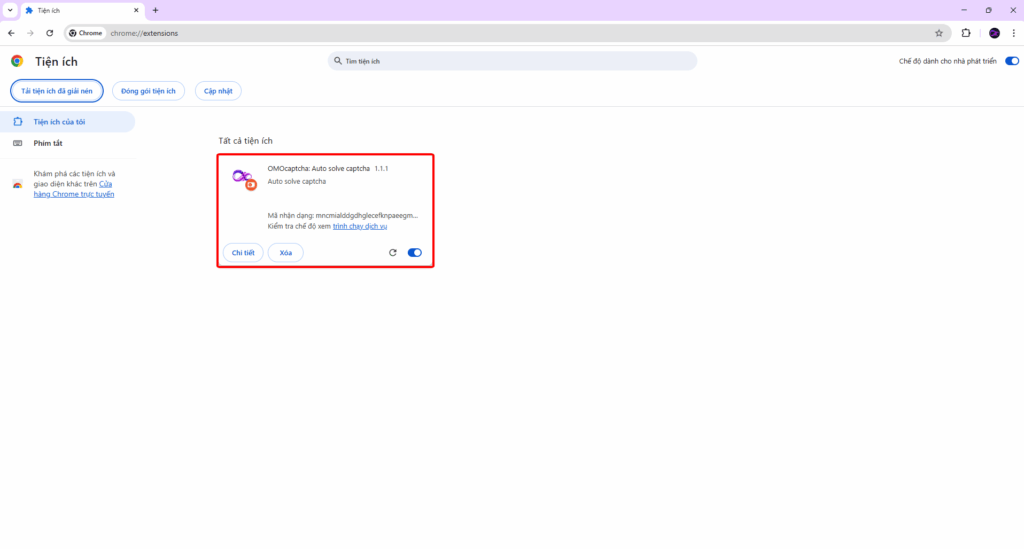Select the "Tiện ích" browser tab
This screenshot has height=549, width=1024.
(82, 10)
